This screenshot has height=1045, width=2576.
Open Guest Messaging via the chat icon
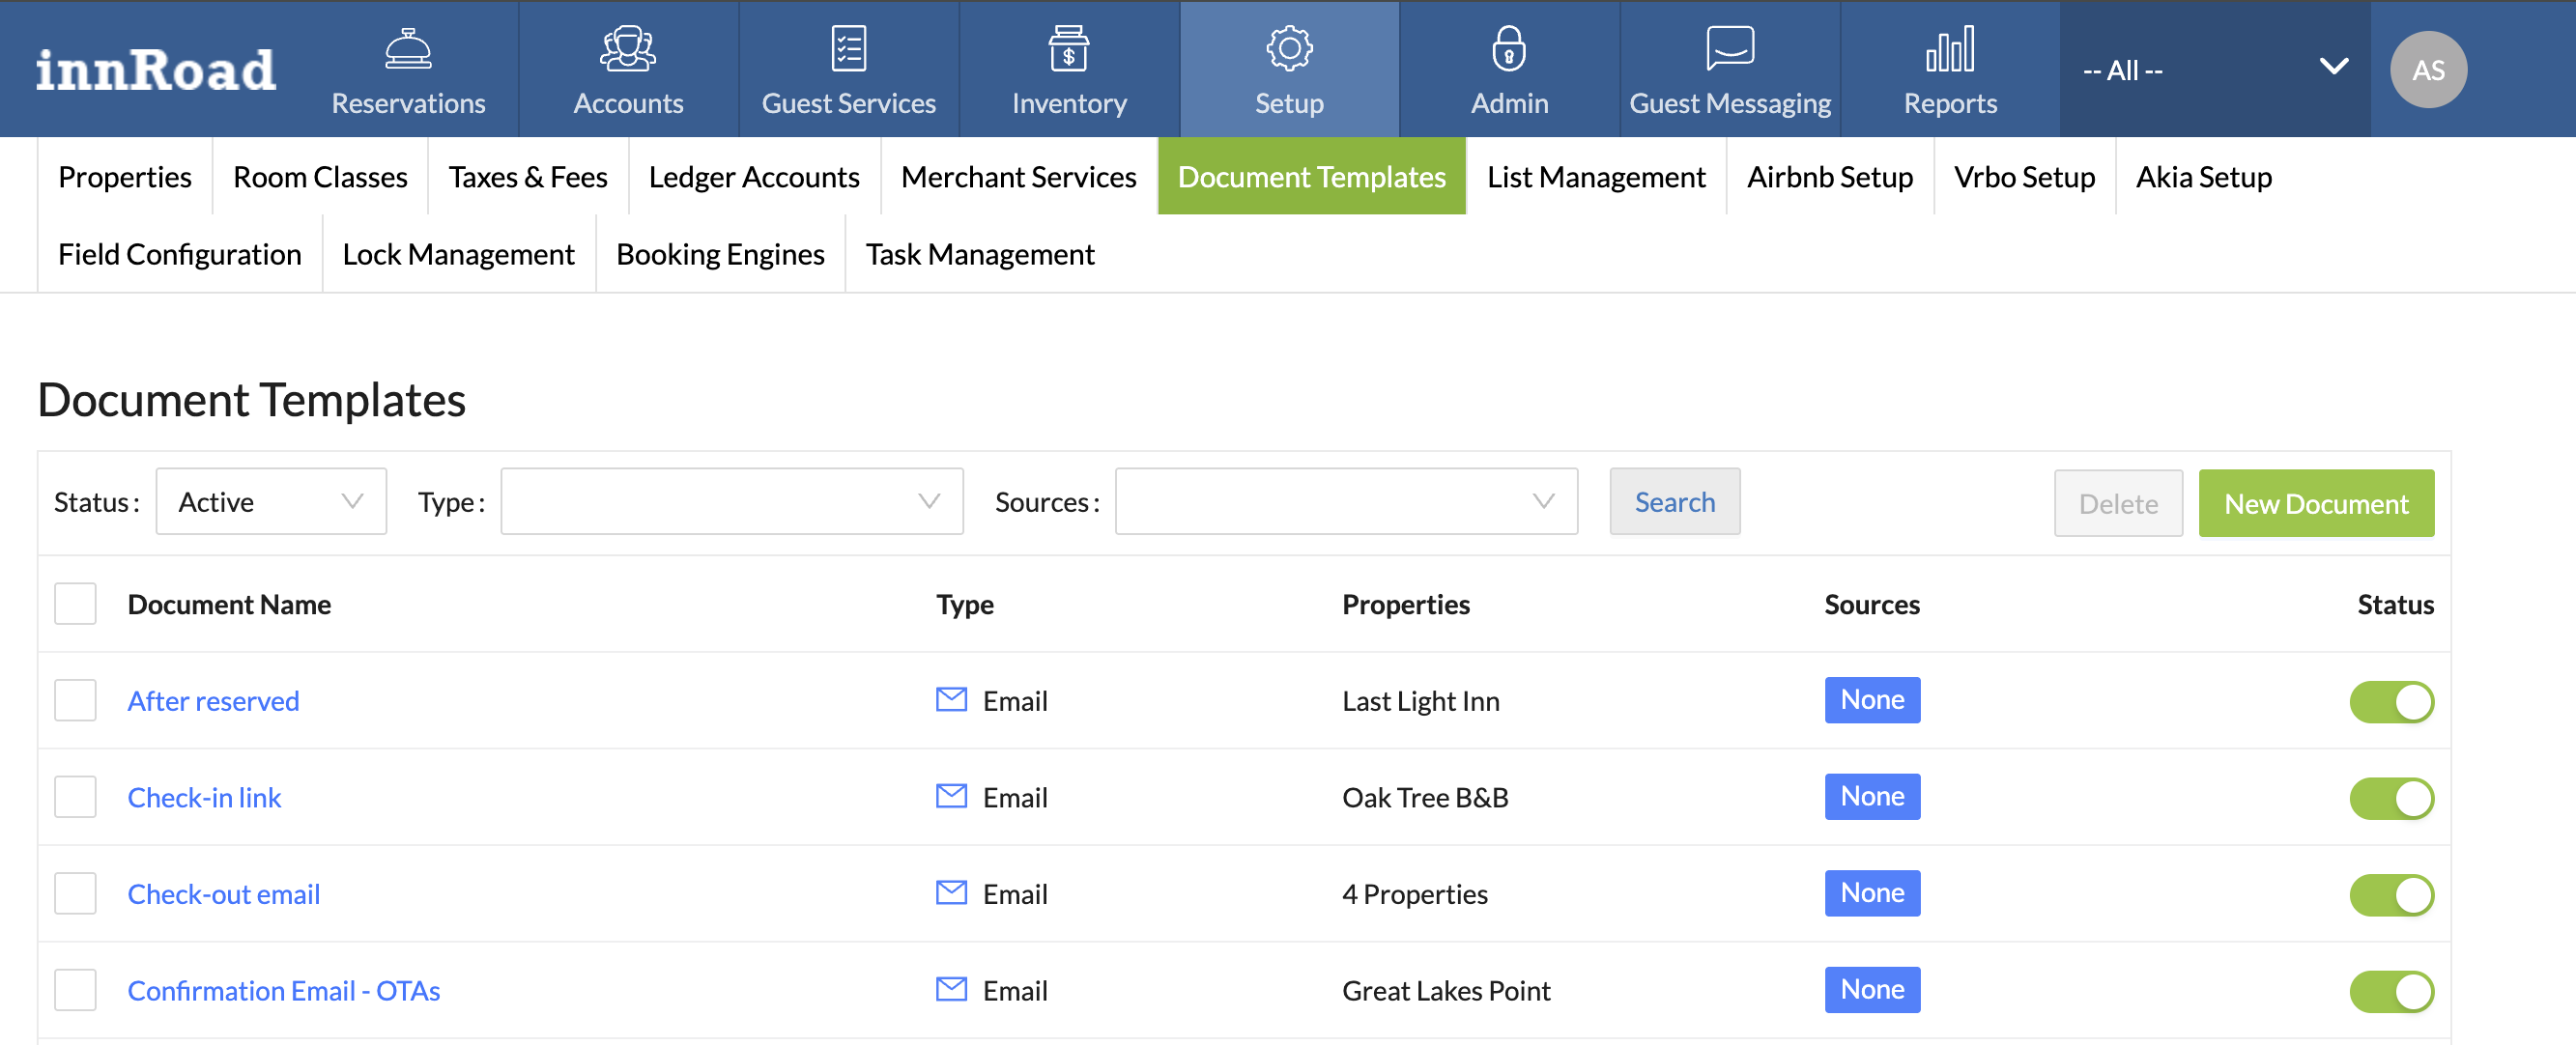[1729, 48]
